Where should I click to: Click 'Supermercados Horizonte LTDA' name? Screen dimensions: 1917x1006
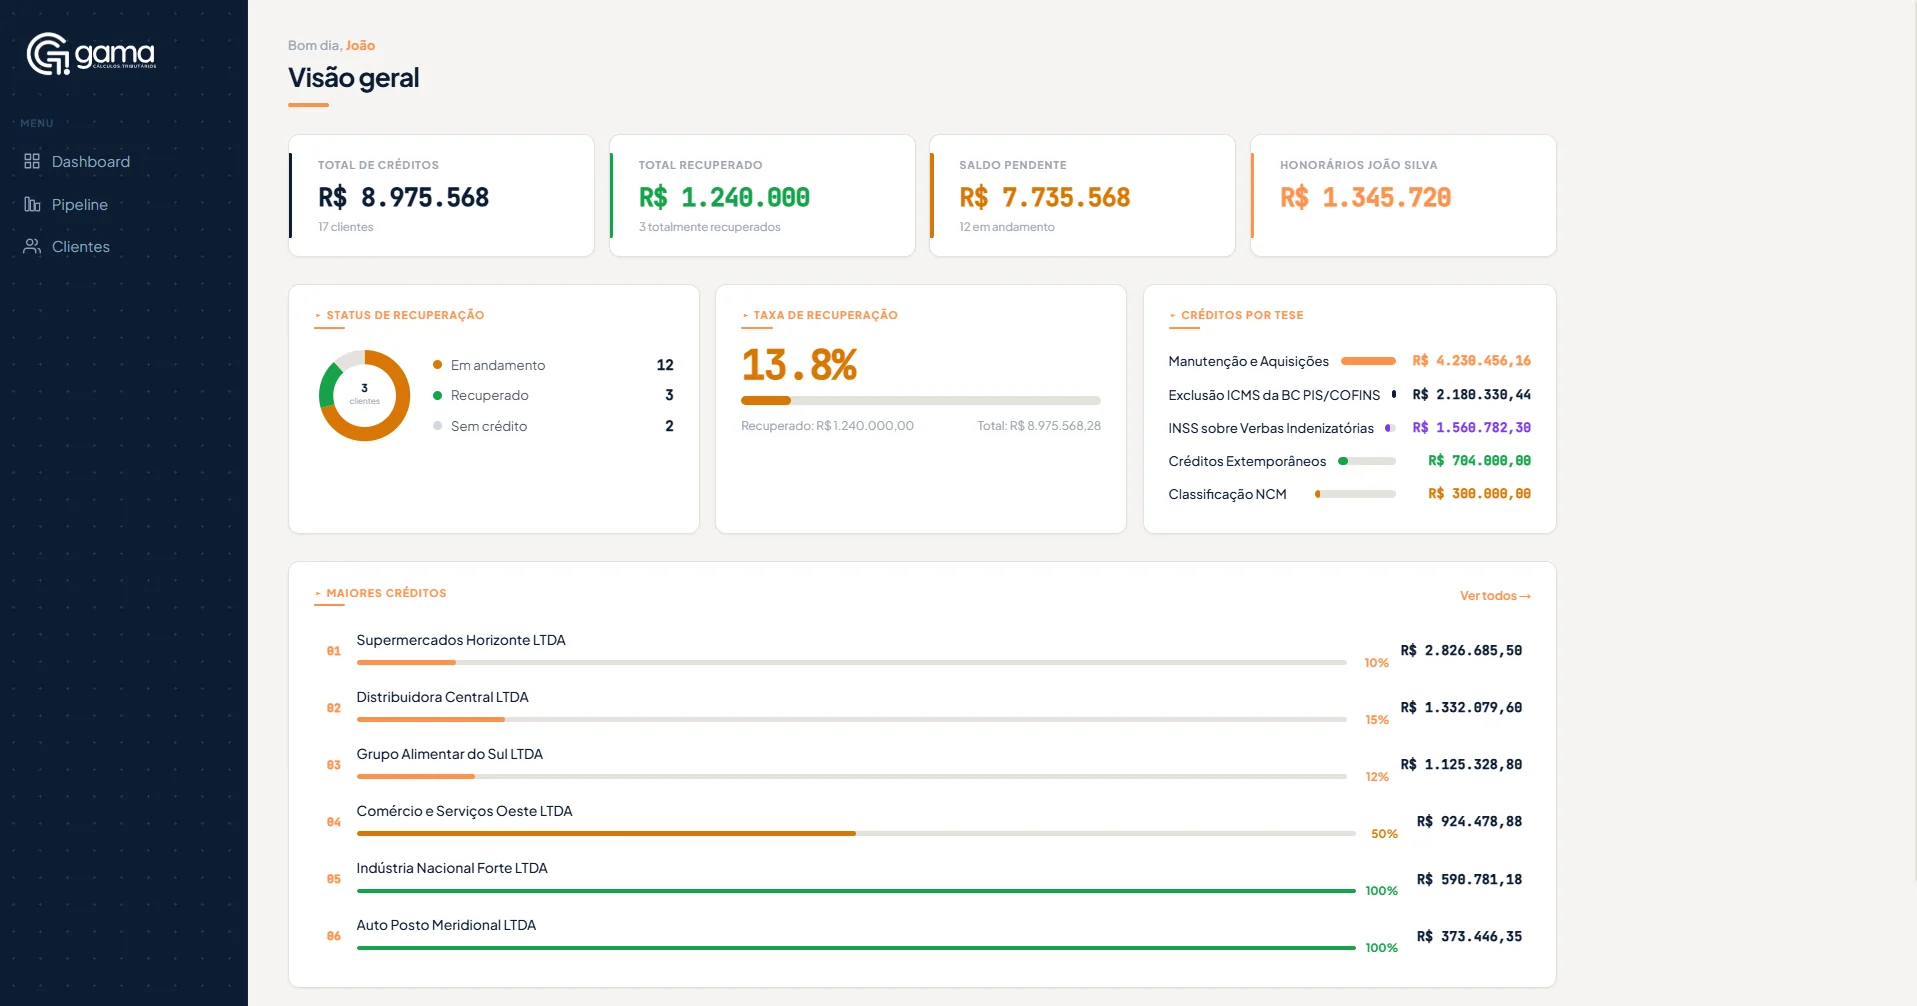461,640
